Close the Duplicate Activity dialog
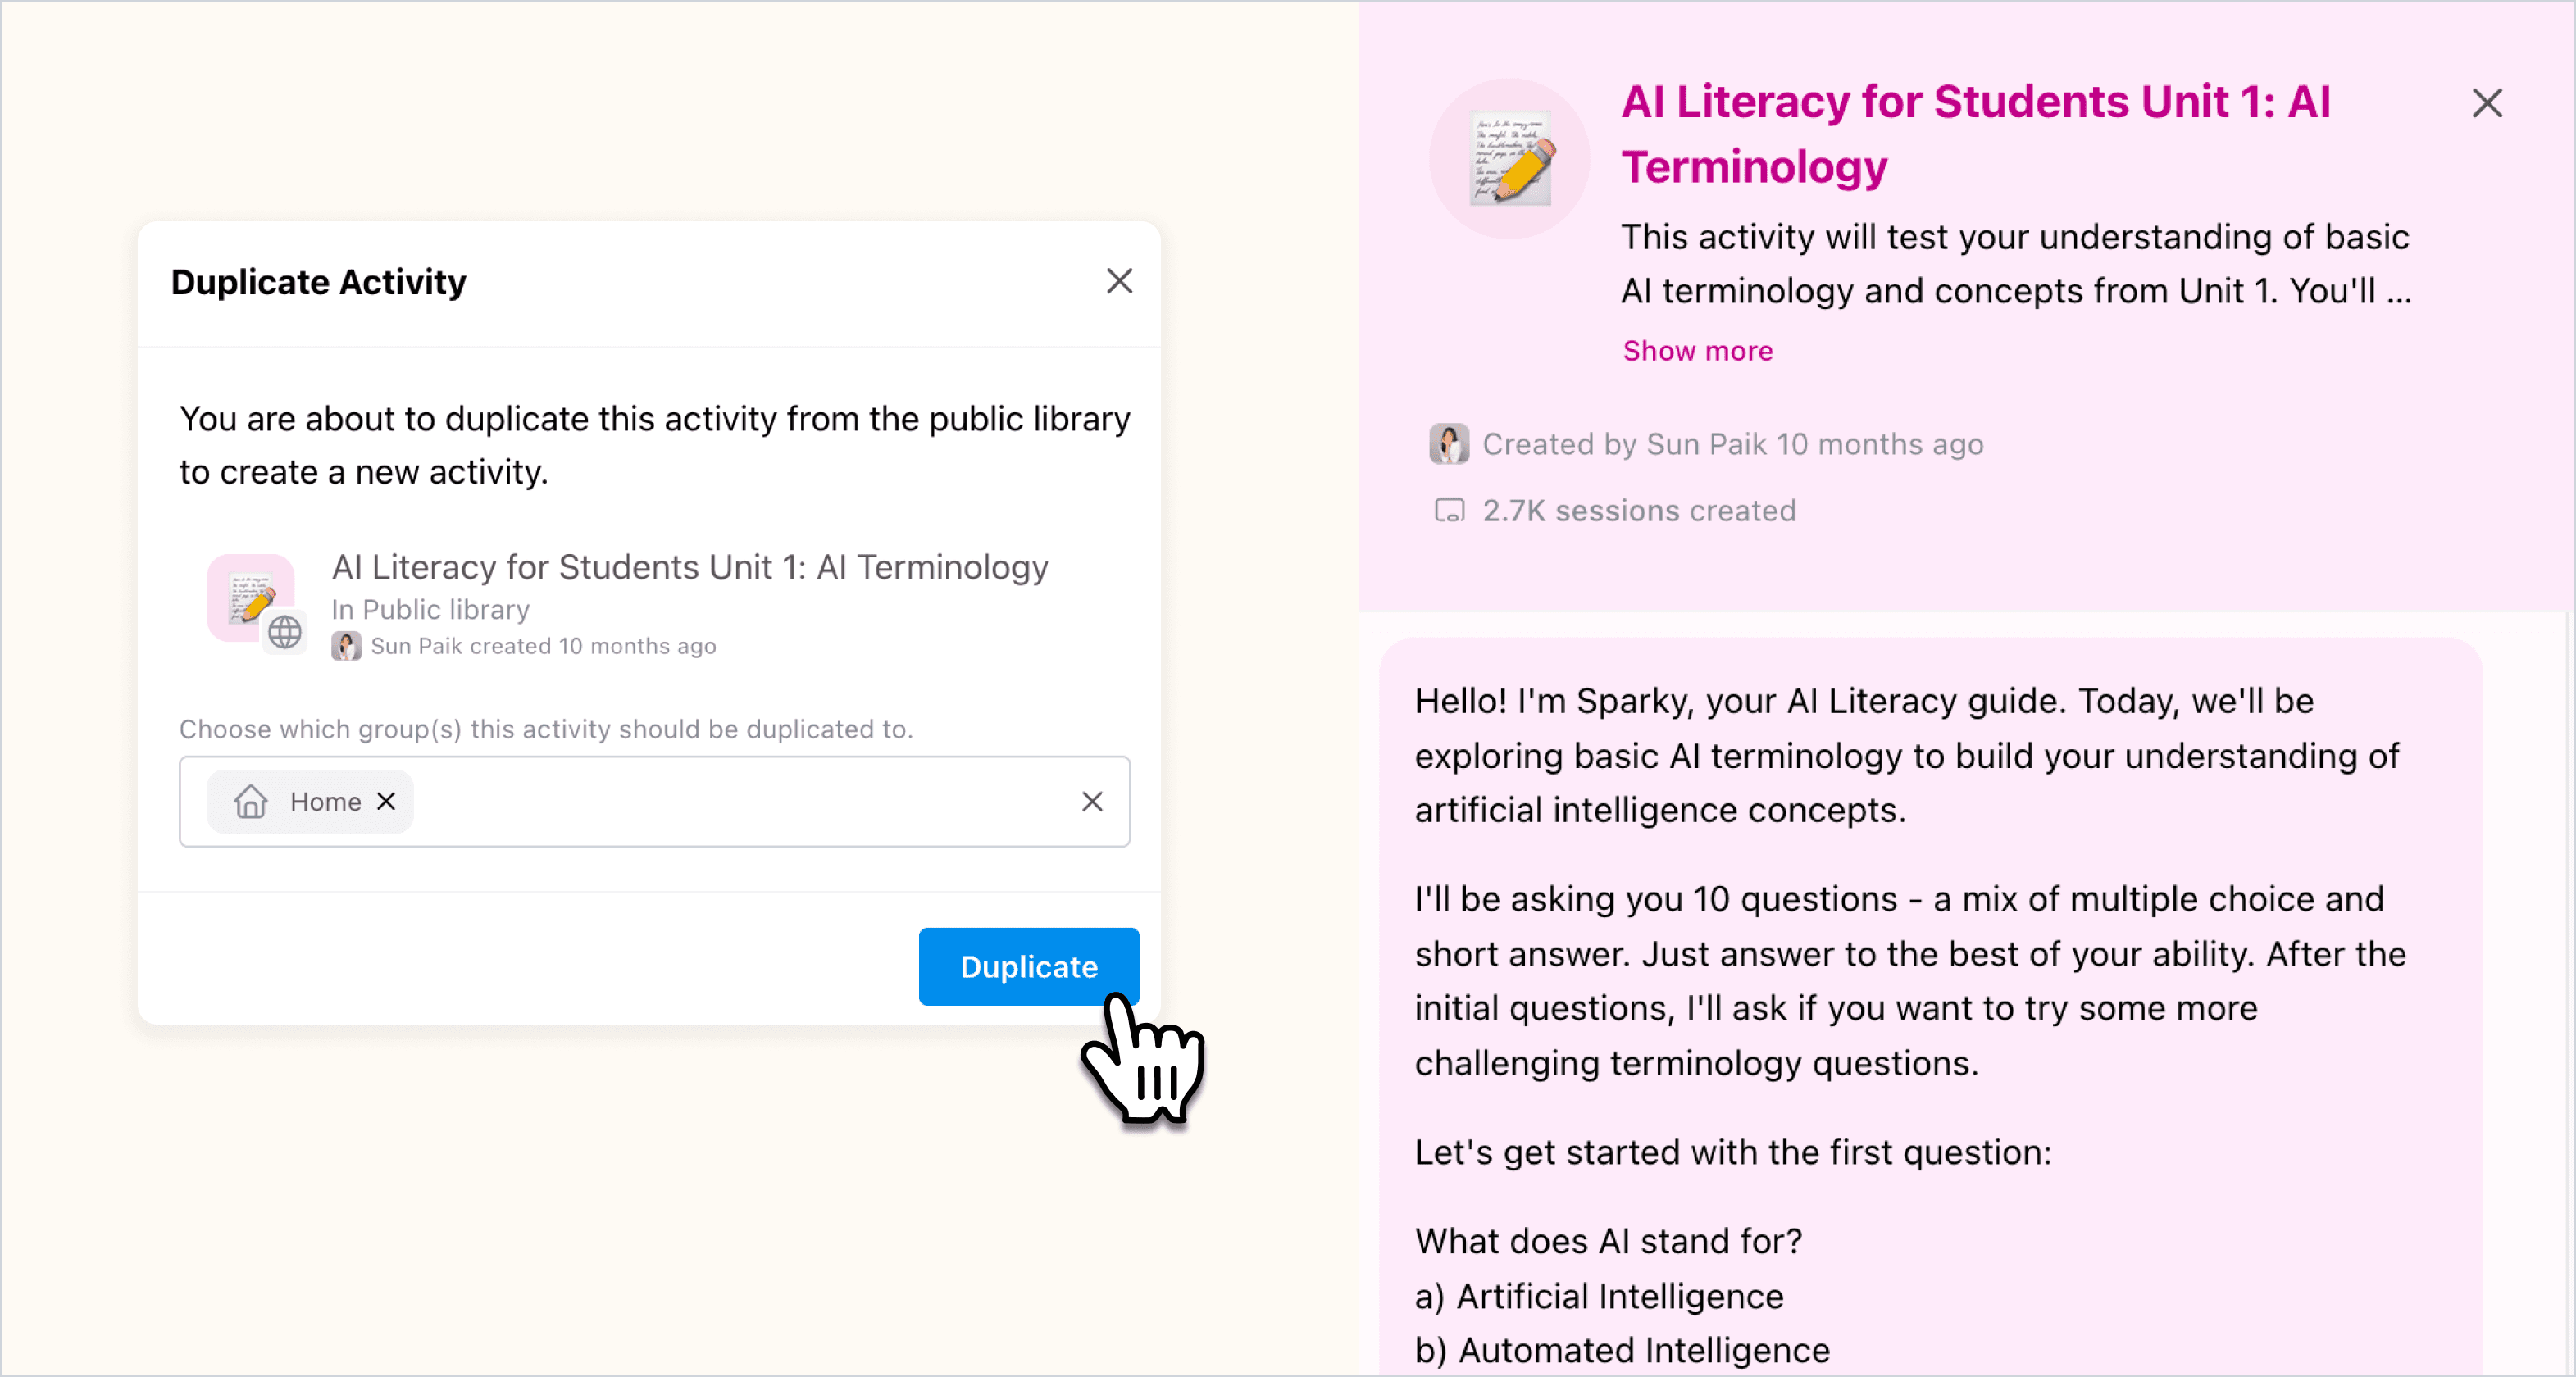The image size is (2576, 1377). (1119, 281)
